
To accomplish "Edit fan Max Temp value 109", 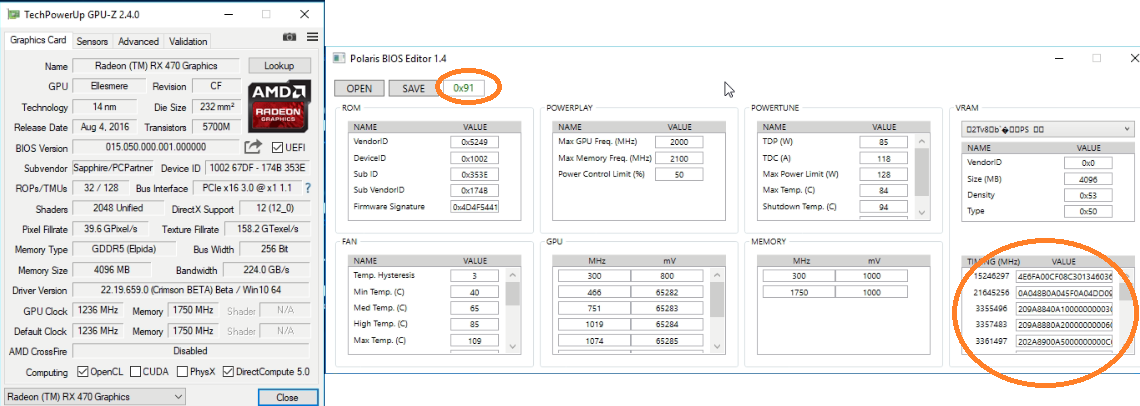I will pos(474,341).
